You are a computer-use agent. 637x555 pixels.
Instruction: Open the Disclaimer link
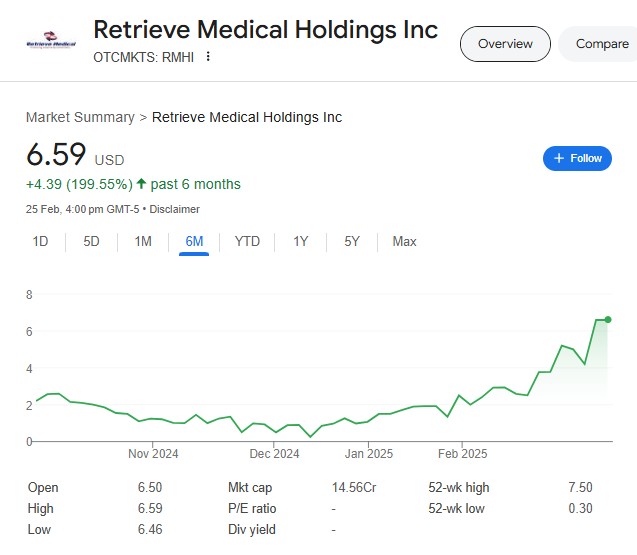click(x=174, y=209)
